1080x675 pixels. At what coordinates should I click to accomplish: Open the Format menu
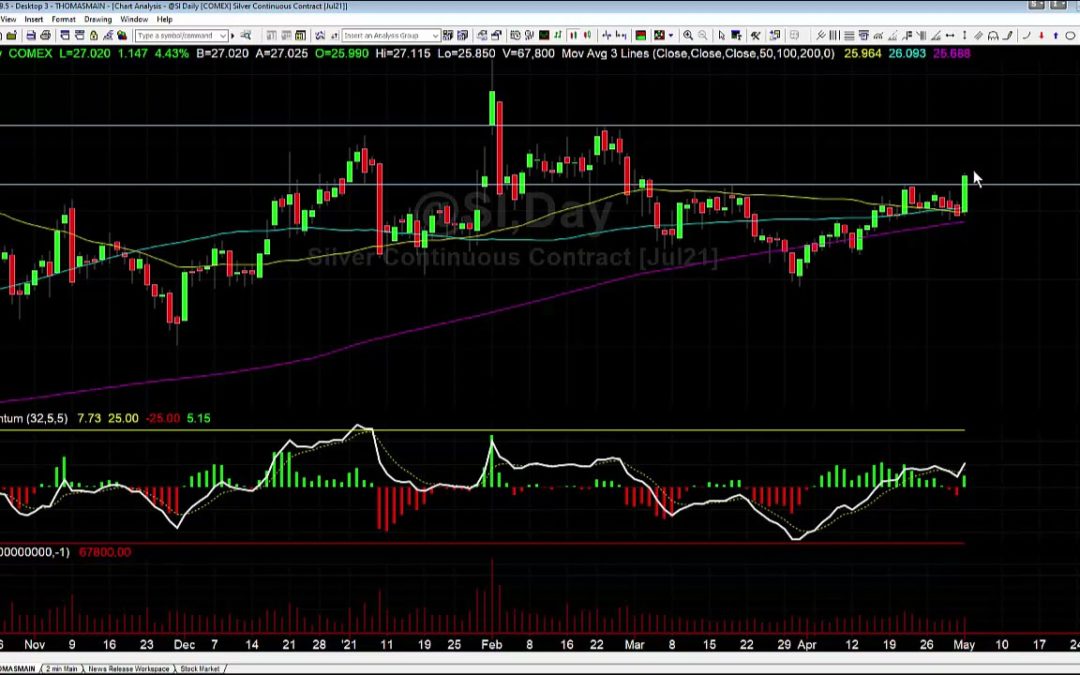(x=63, y=19)
